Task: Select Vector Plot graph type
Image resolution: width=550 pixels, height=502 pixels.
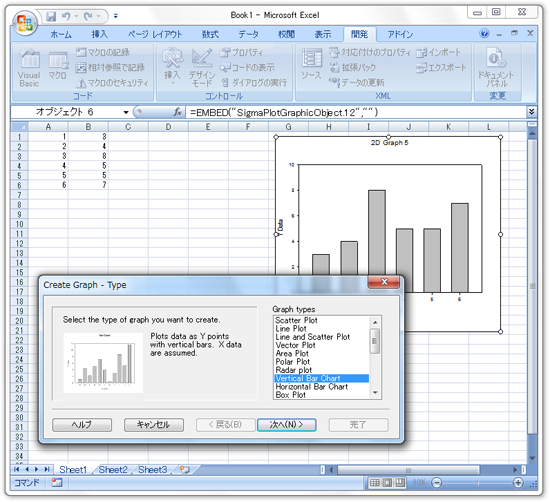Action: [295, 346]
